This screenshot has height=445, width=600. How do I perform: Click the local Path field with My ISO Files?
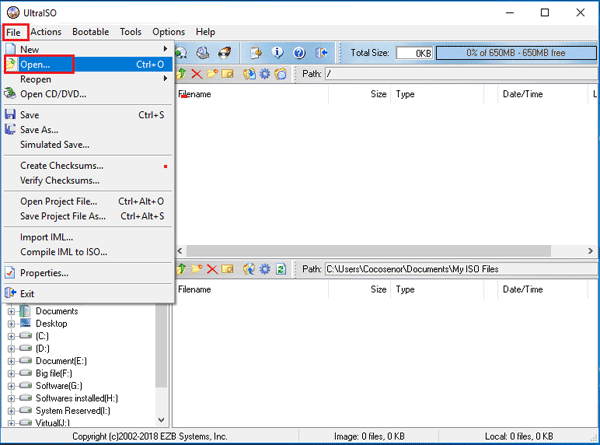click(x=461, y=269)
